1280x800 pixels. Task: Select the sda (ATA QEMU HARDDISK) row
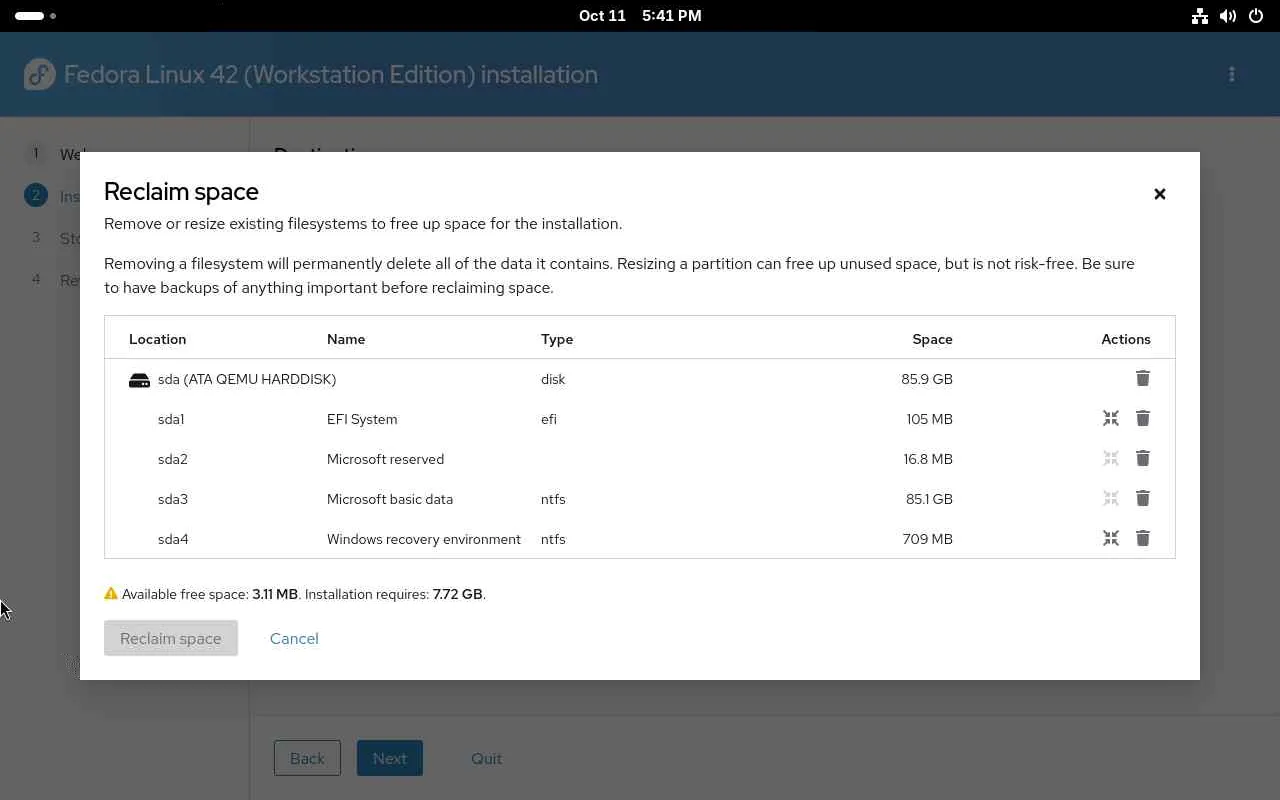point(640,379)
